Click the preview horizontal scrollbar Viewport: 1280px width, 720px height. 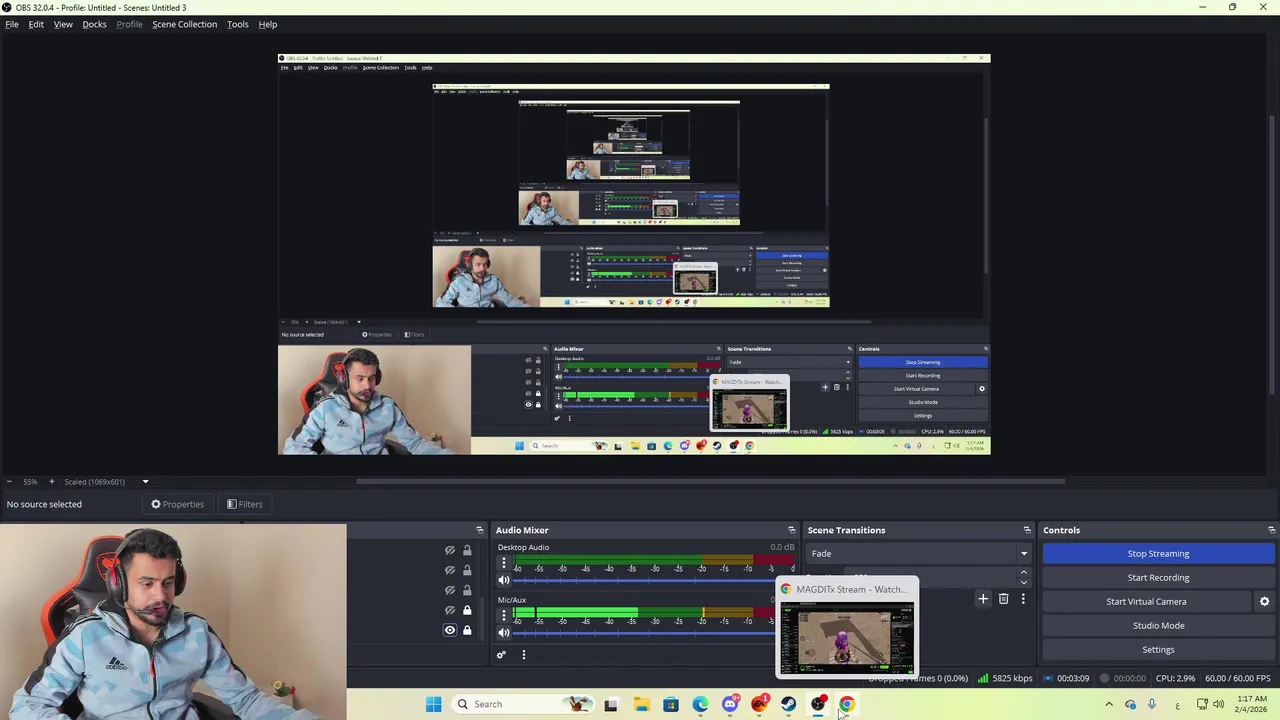(710, 481)
